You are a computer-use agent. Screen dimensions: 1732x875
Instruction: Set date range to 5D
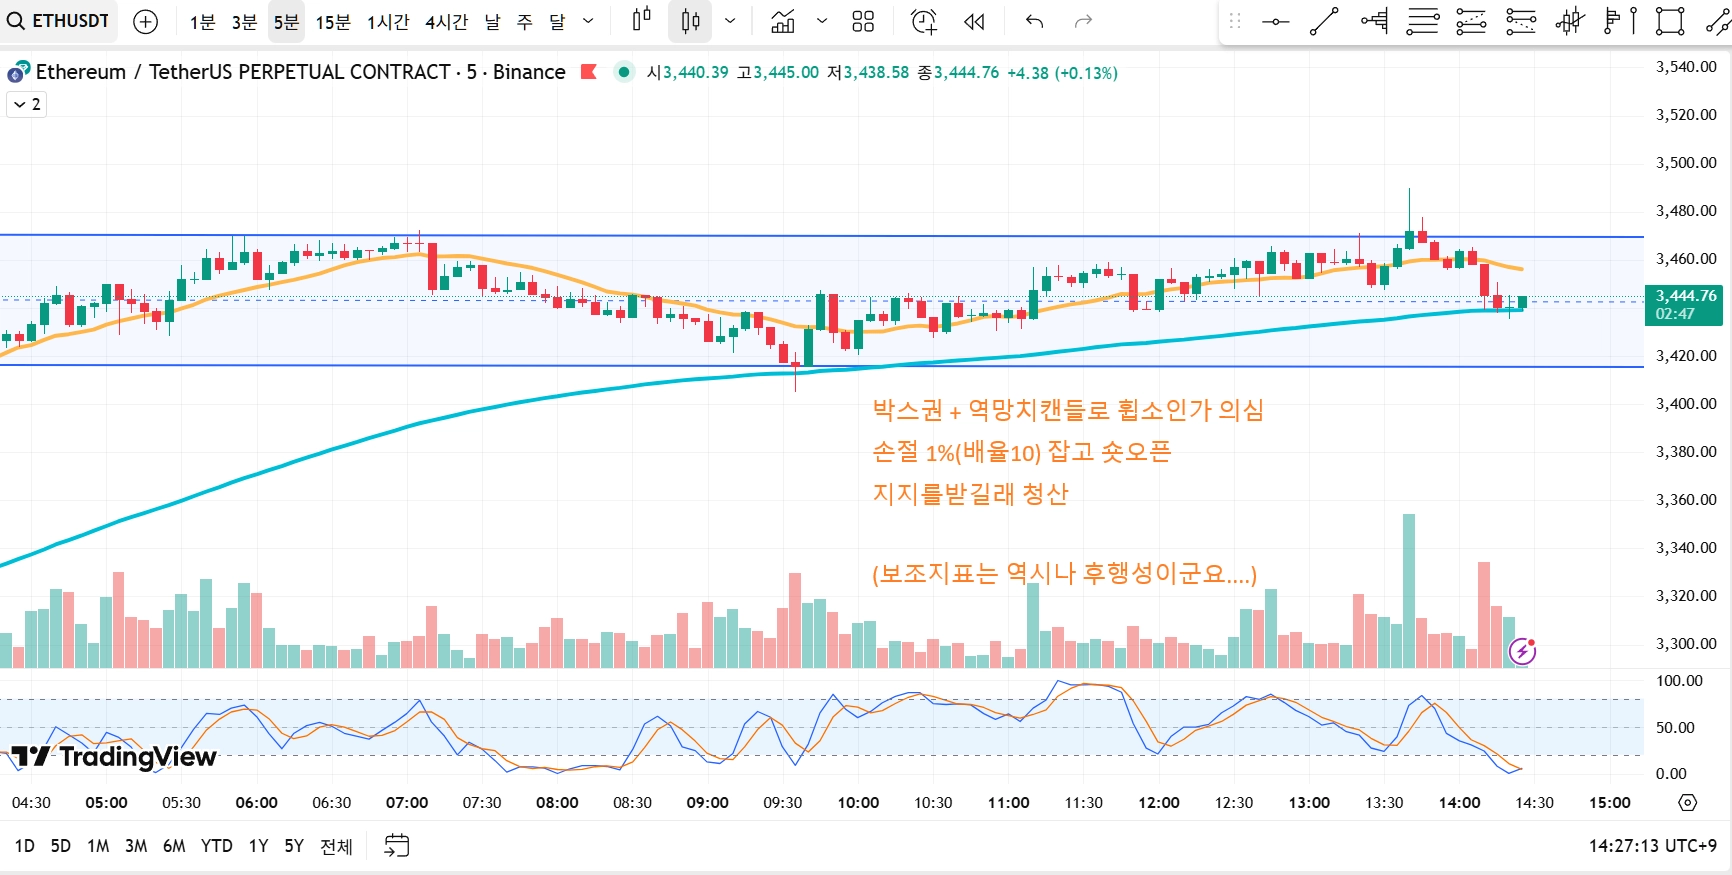(x=61, y=846)
